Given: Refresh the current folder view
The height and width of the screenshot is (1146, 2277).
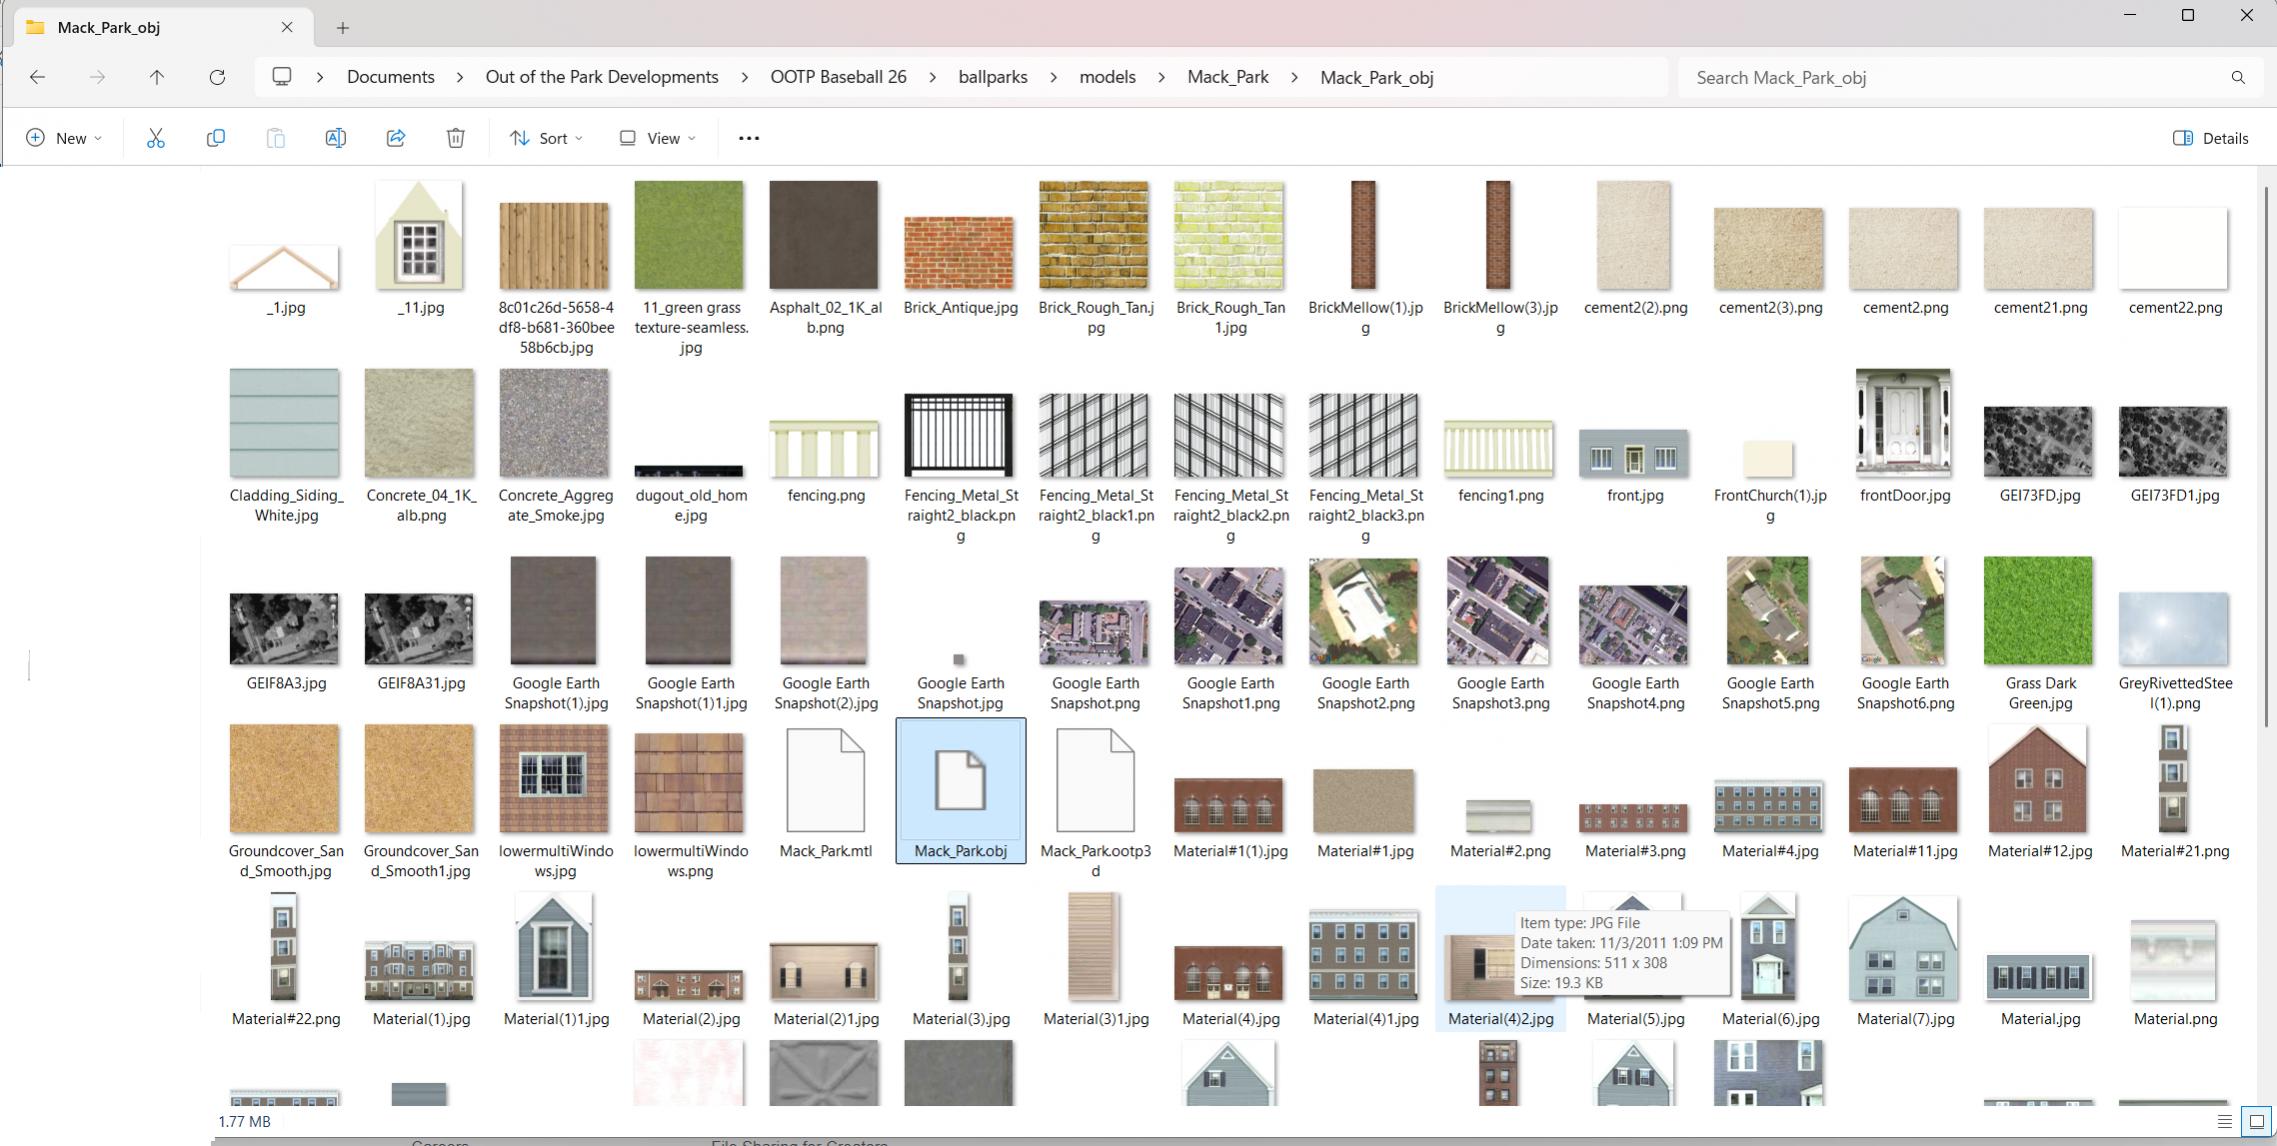Looking at the screenshot, I should coord(217,77).
